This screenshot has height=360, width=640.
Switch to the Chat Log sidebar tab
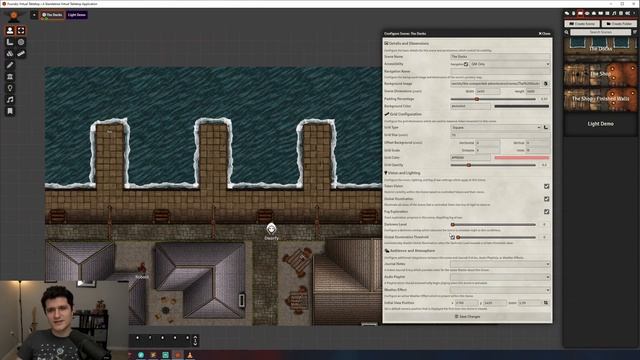pyautogui.click(x=567, y=13)
